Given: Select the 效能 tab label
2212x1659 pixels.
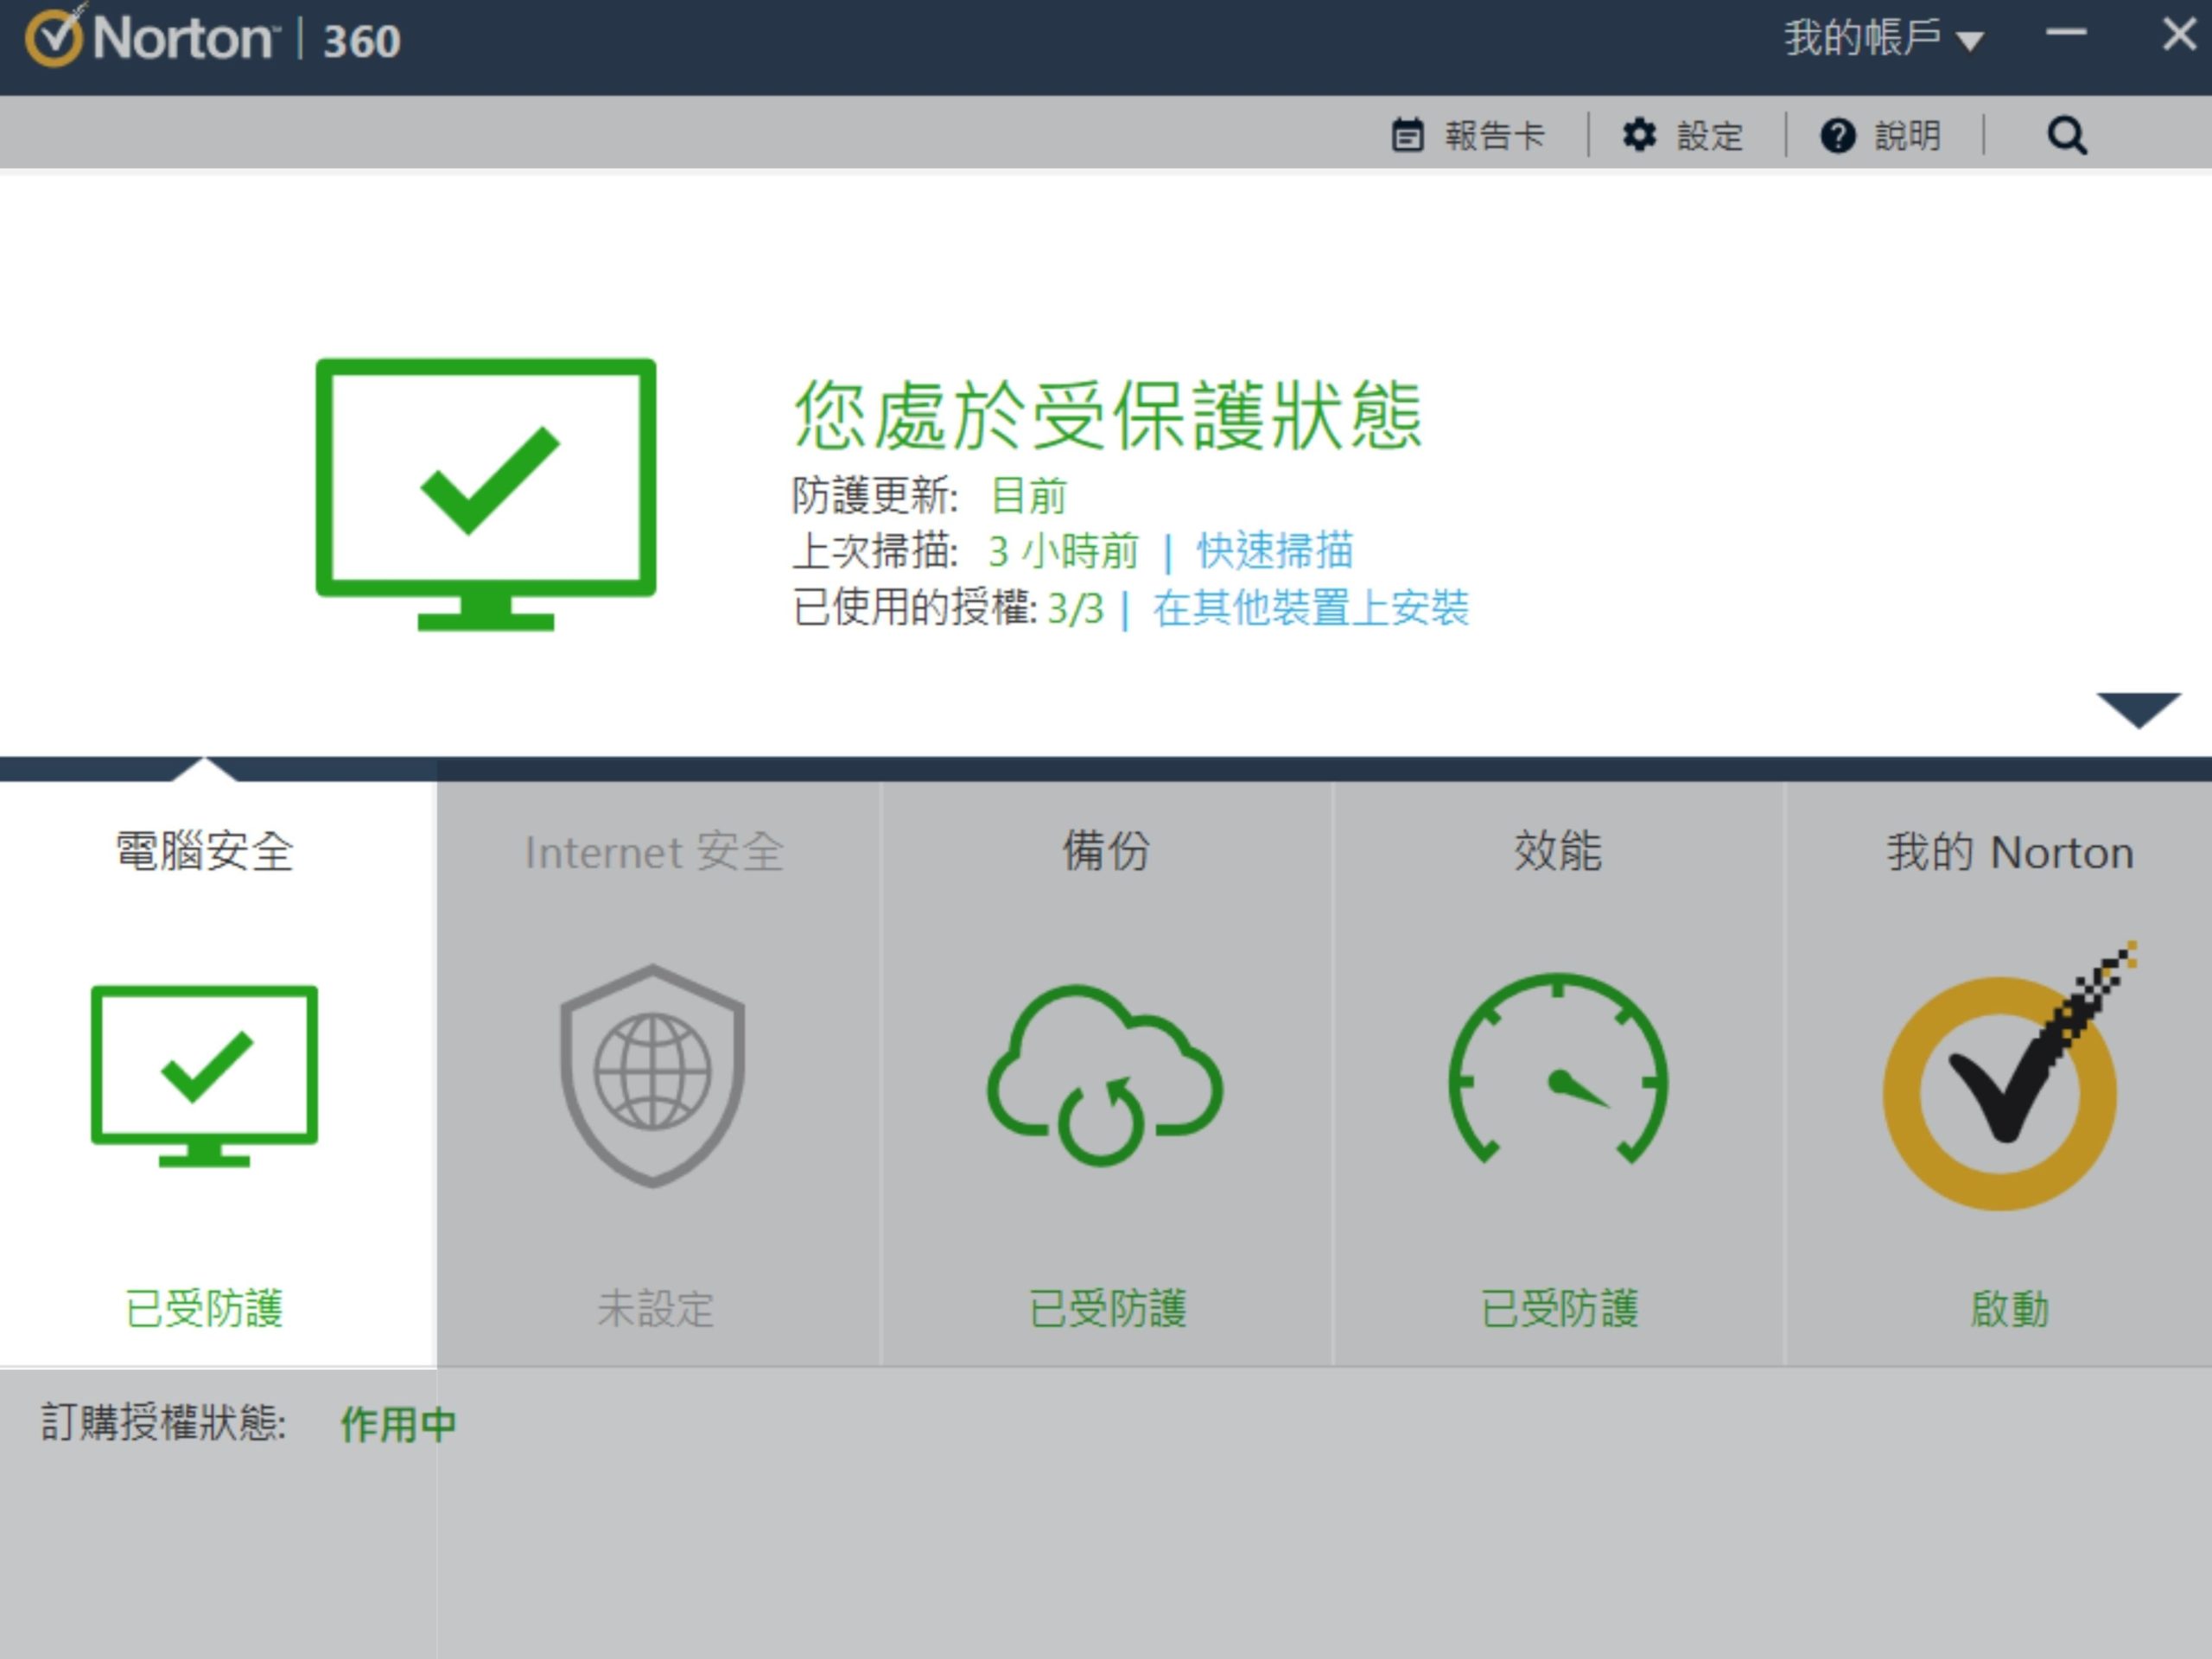Looking at the screenshot, I should pyautogui.click(x=1557, y=851).
